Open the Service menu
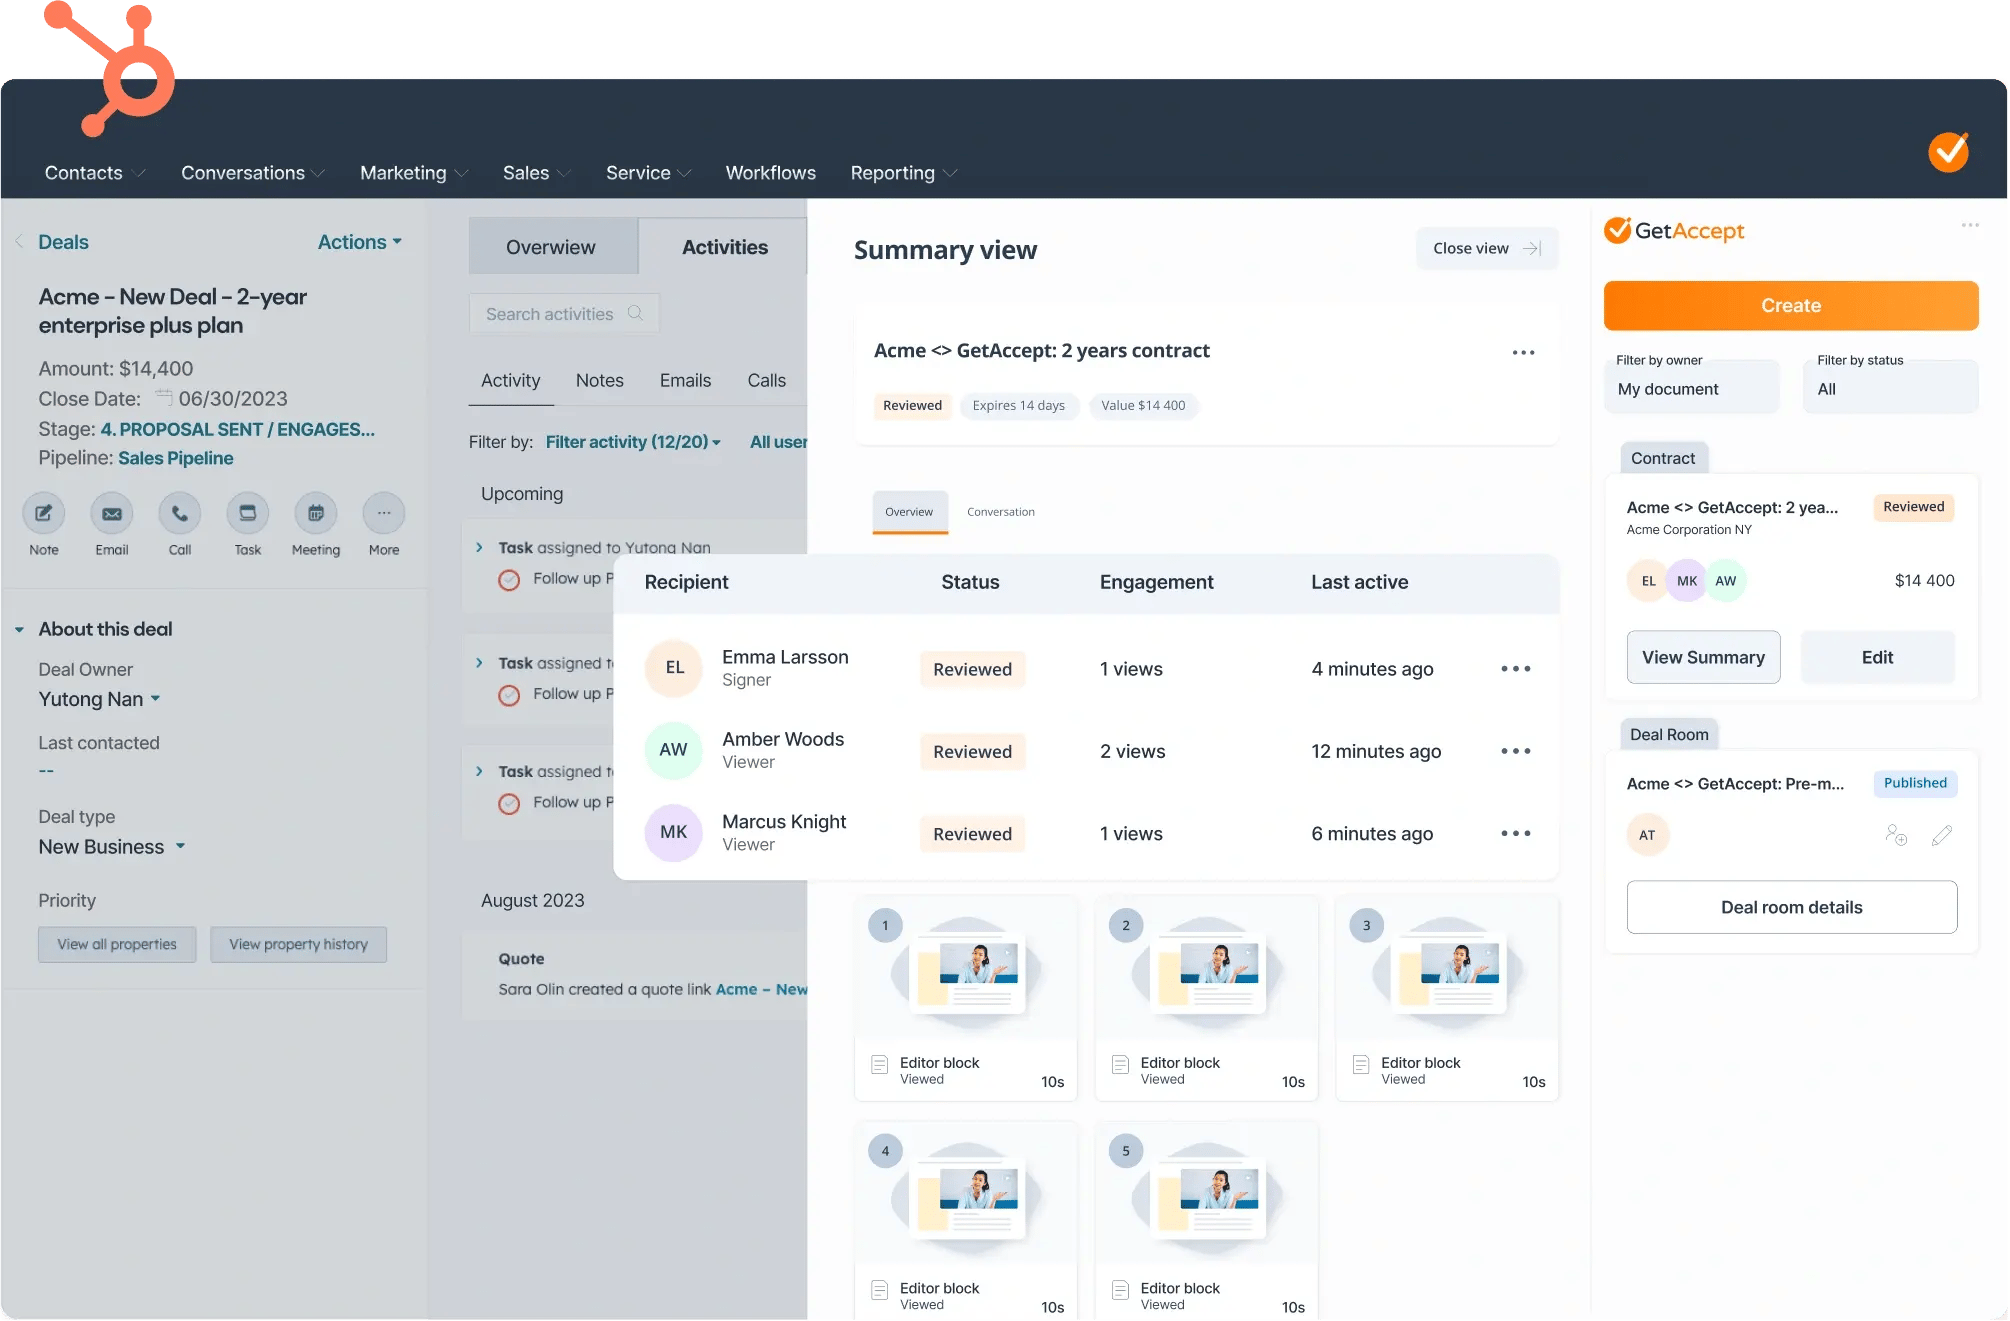 648,173
